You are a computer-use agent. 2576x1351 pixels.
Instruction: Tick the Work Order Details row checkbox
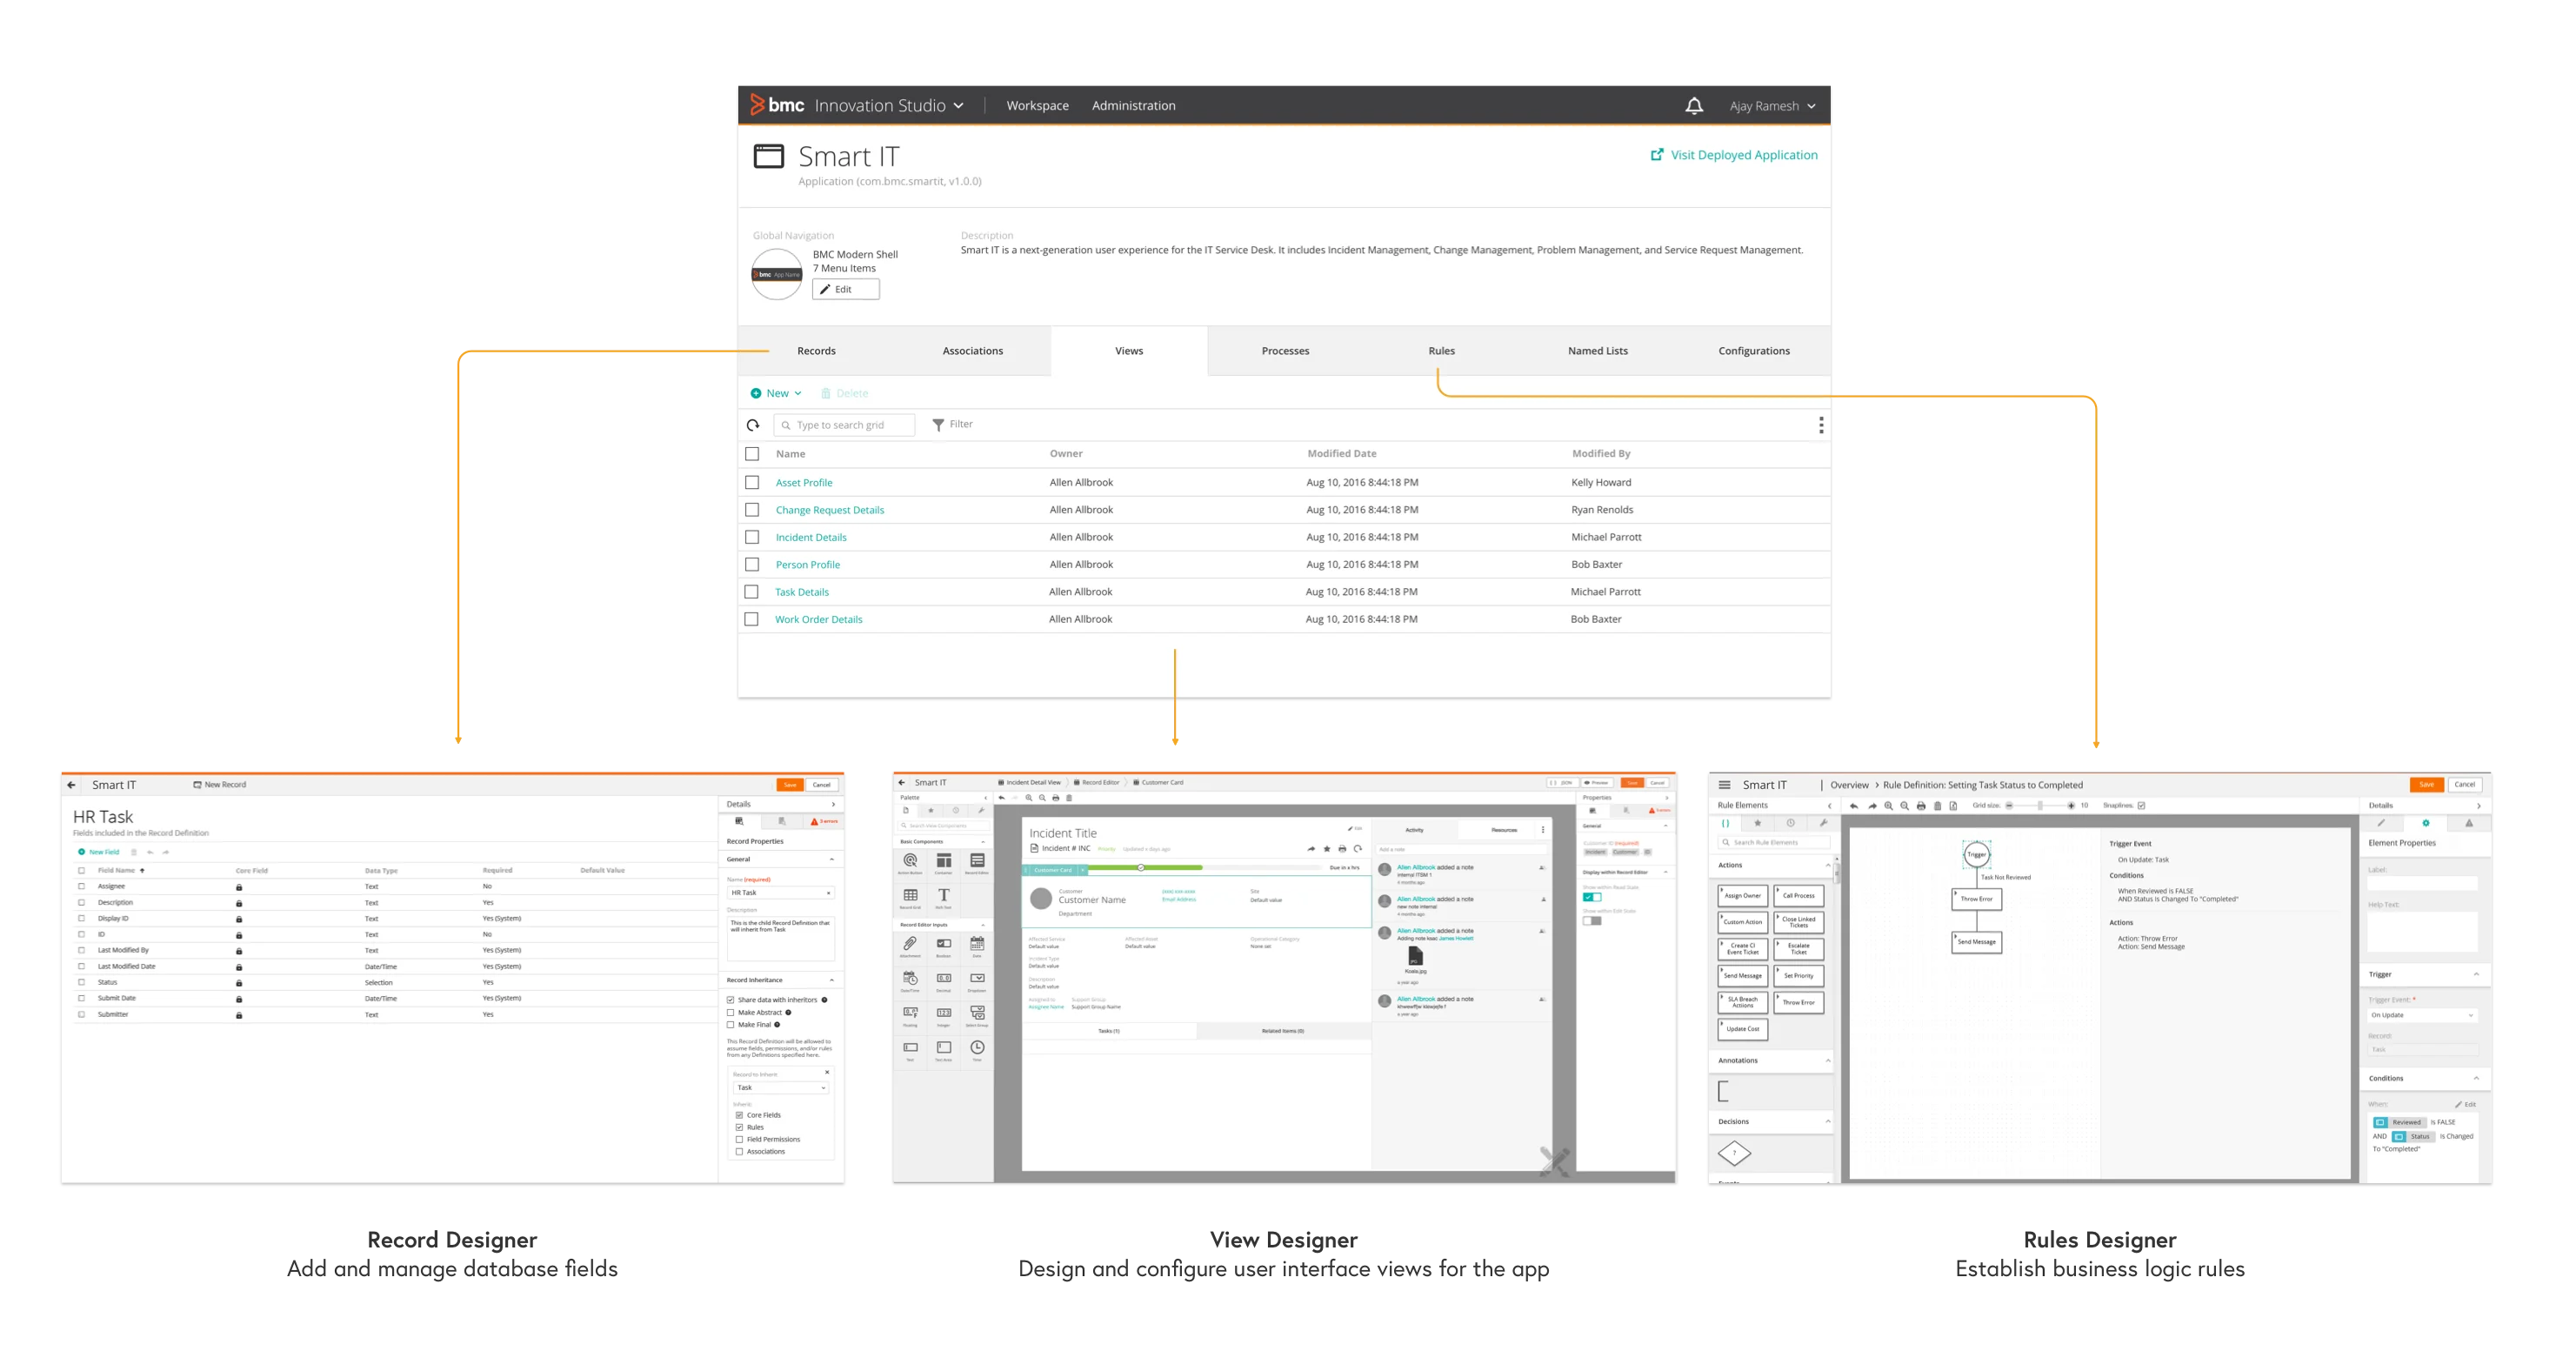point(752,620)
